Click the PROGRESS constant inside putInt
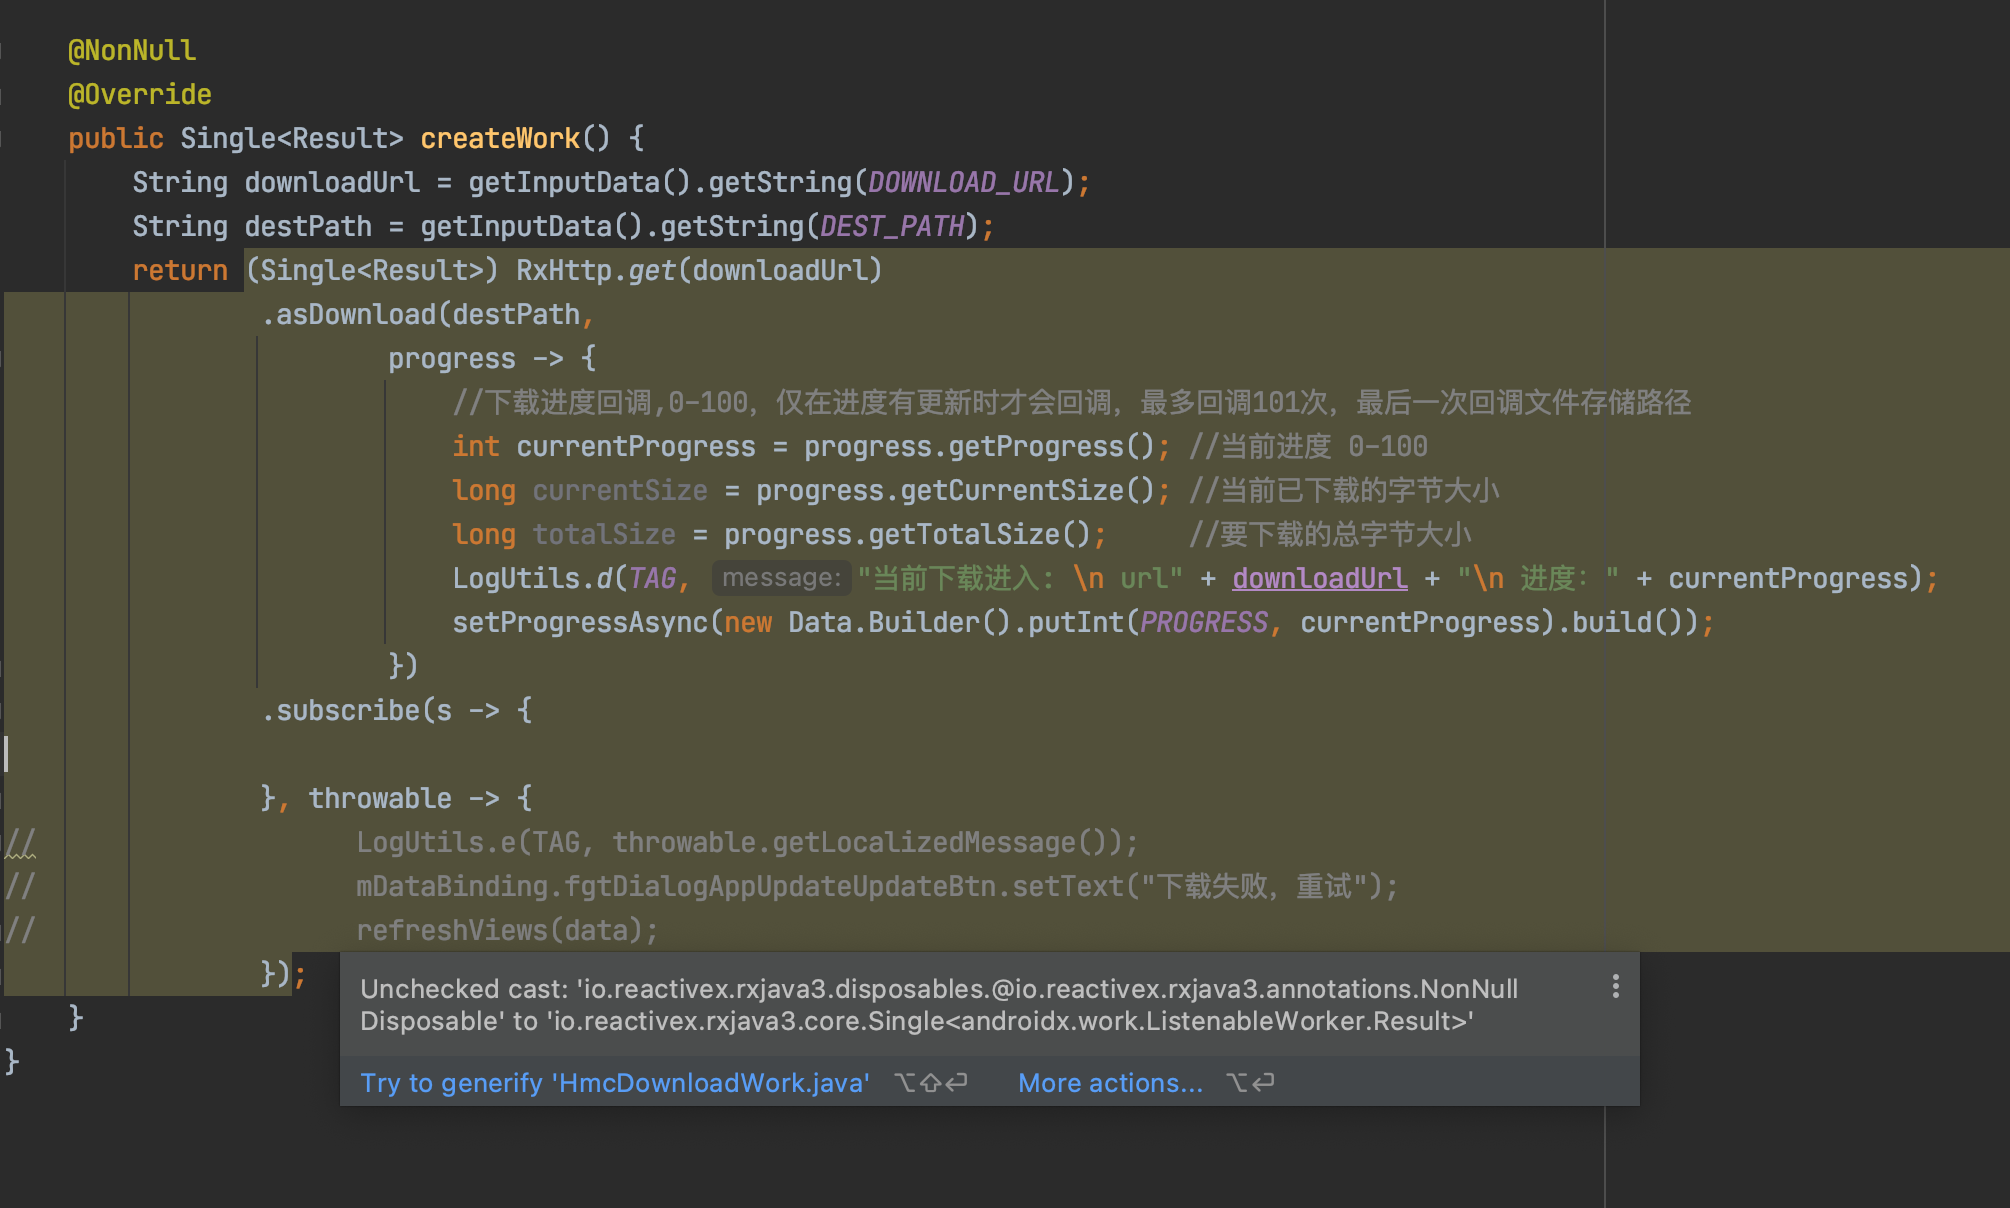The width and height of the screenshot is (2010, 1208). tap(1203, 621)
